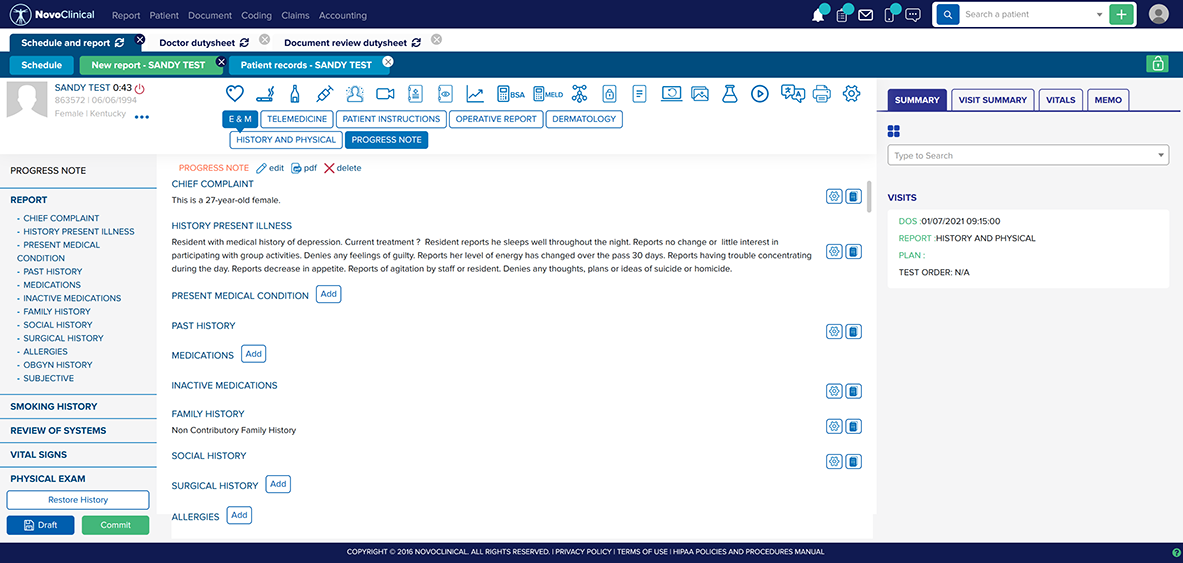Open the video camera telehealth icon
1183x563 pixels.
[x=385, y=94]
